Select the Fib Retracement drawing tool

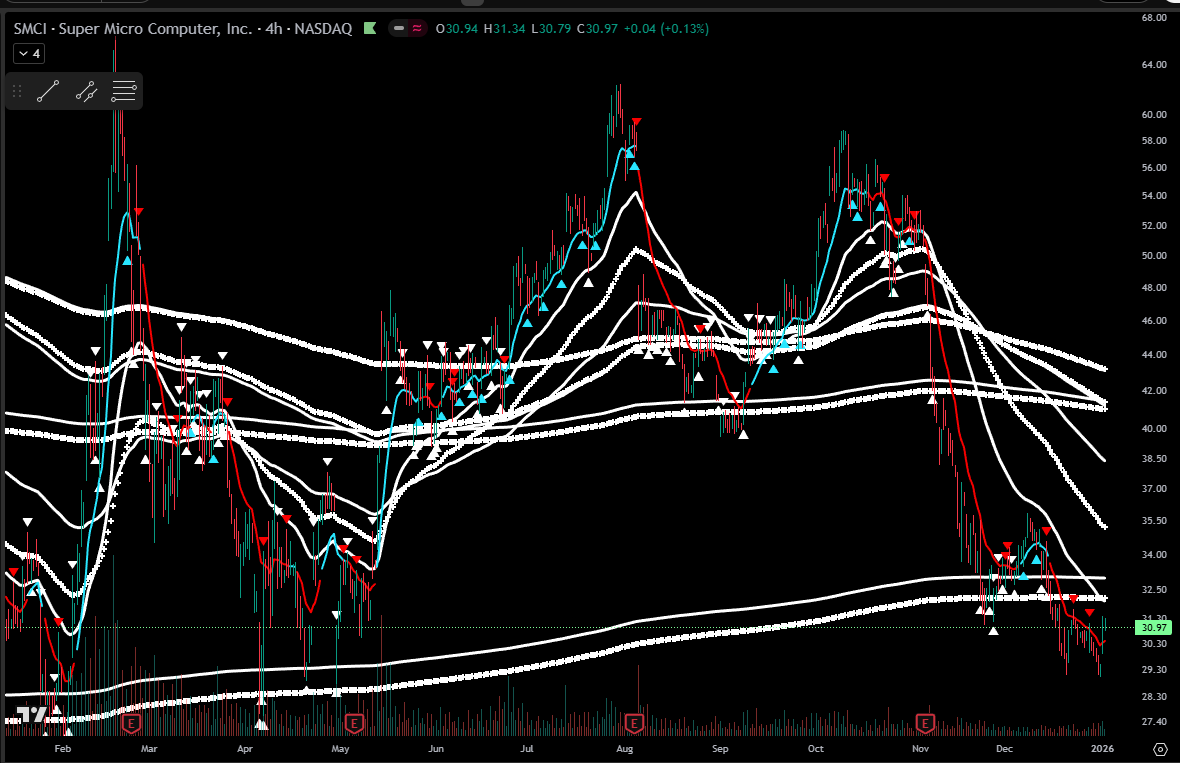pyautogui.click(x=123, y=92)
